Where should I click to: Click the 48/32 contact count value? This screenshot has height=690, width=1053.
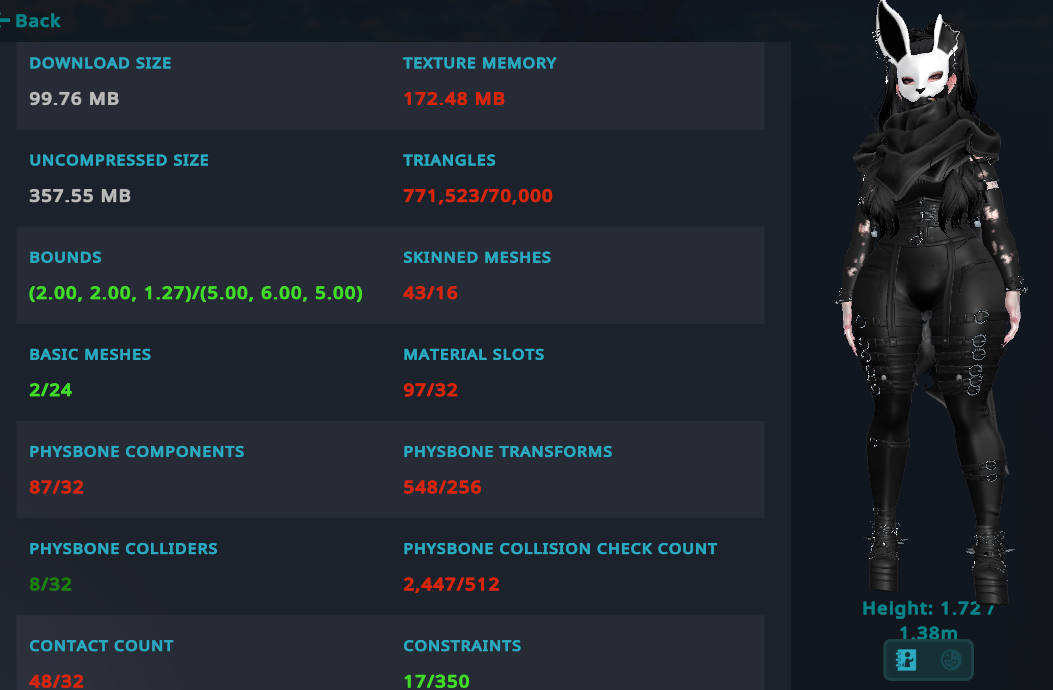point(56,681)
